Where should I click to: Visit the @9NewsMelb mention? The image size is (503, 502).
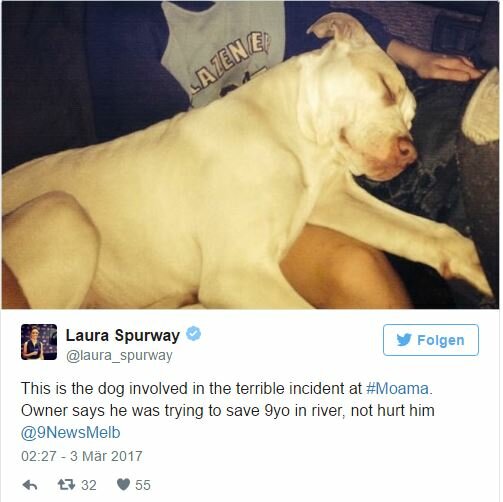coord(70,432)
